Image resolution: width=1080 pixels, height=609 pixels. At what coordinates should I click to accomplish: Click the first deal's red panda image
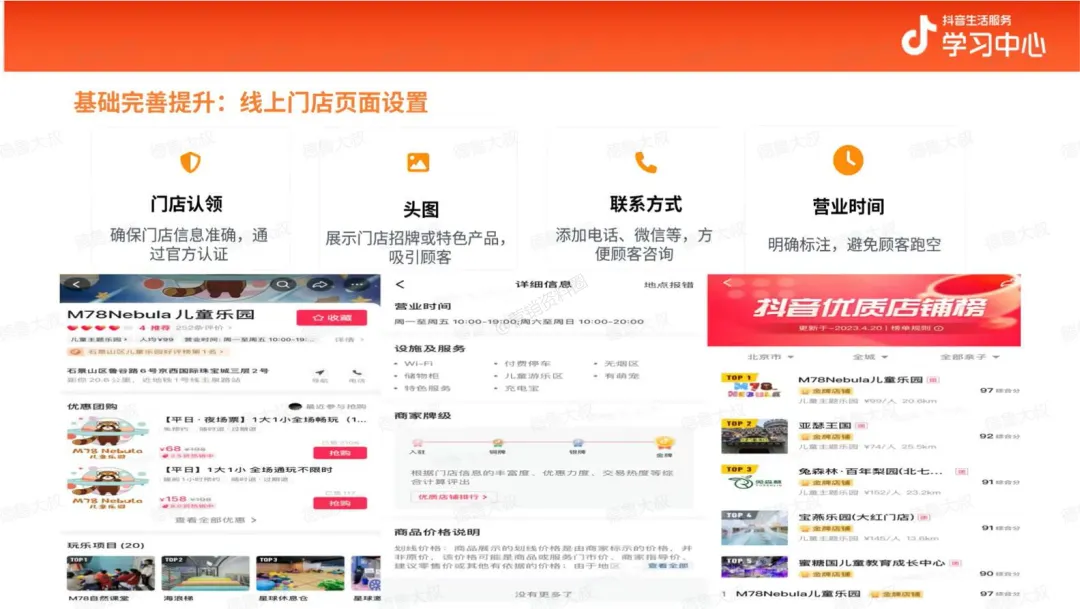(x=107, y=437)
